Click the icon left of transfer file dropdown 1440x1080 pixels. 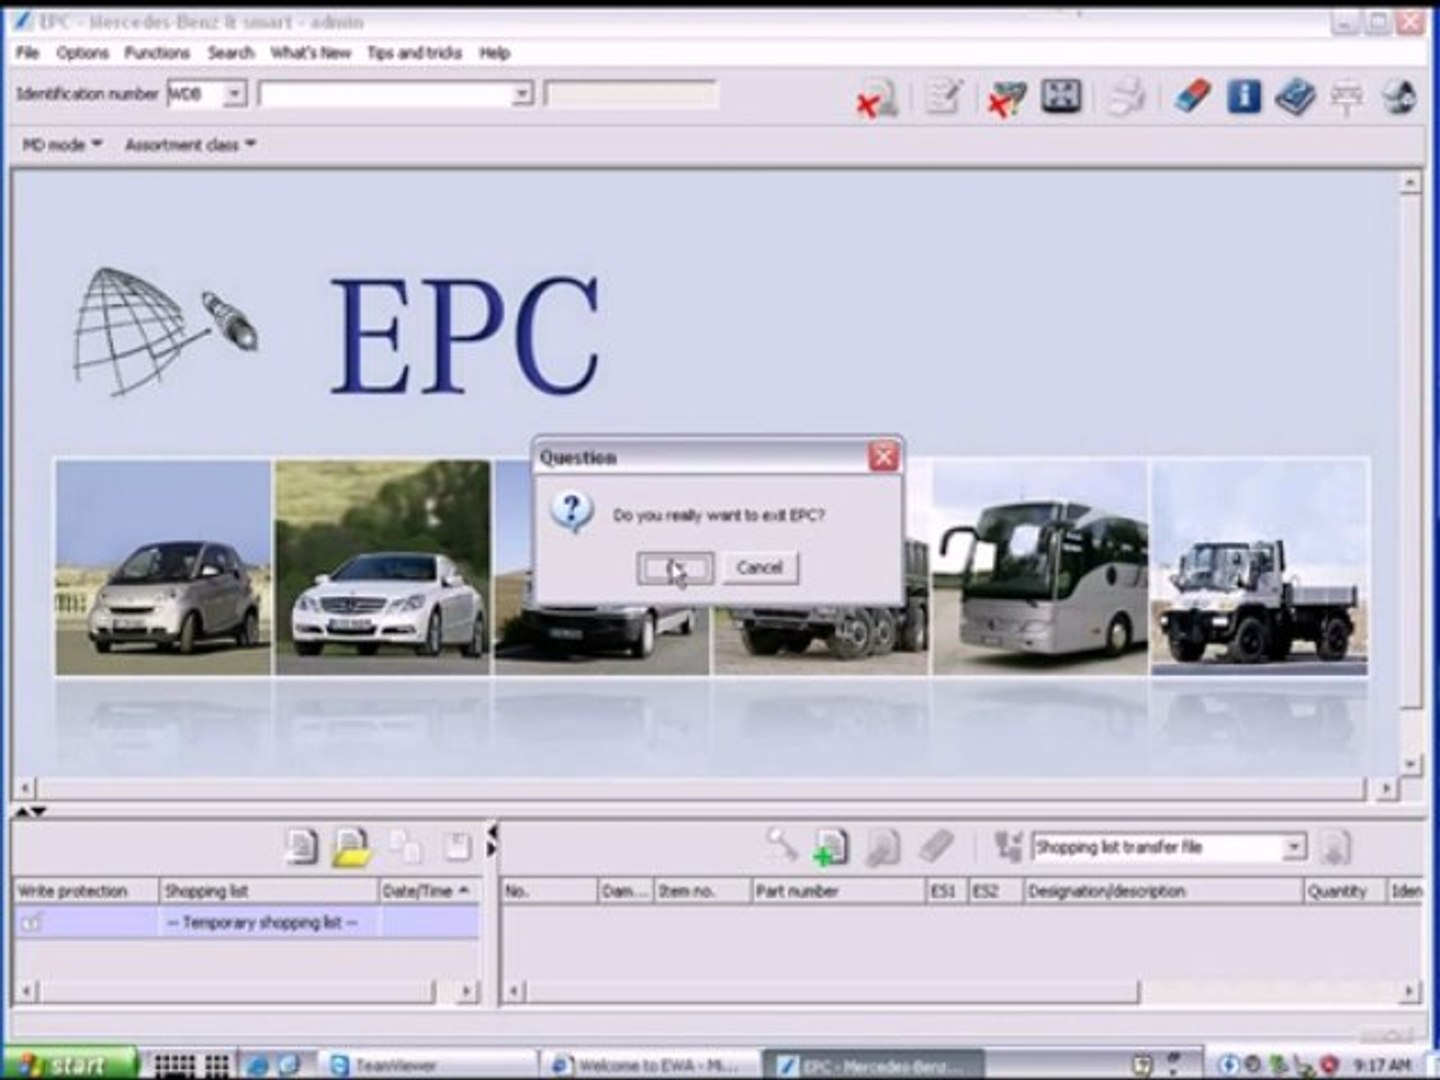tap(1008, 847)
